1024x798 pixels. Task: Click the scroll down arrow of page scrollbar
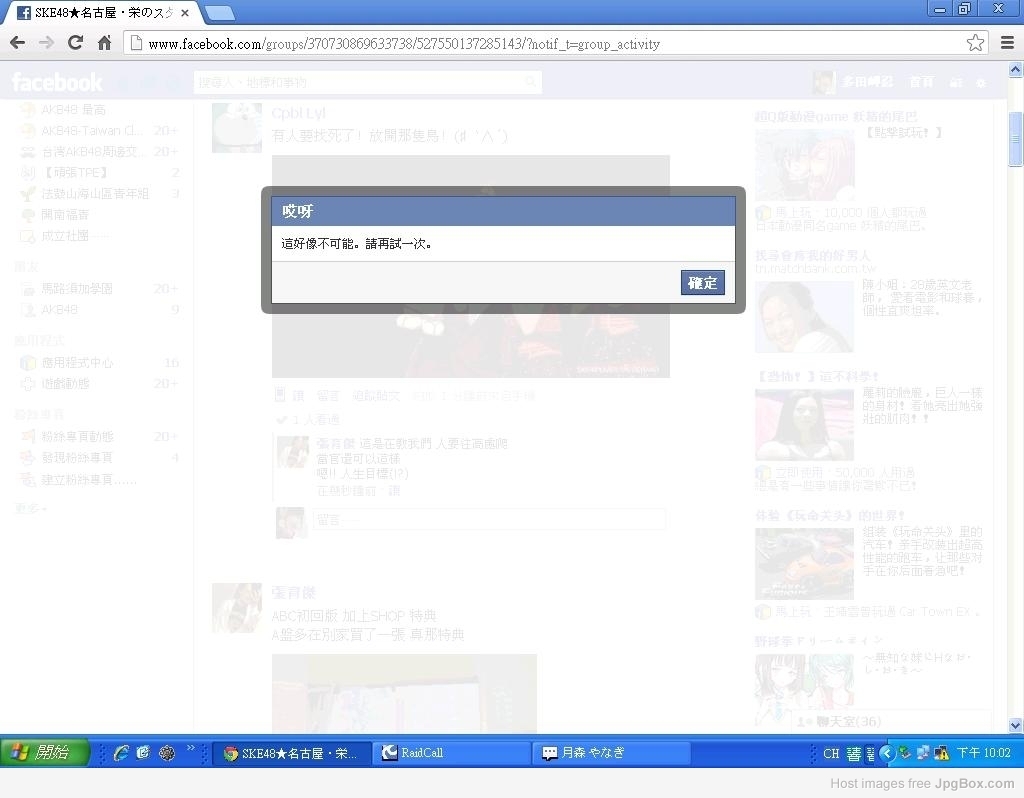click(1016, 725)
